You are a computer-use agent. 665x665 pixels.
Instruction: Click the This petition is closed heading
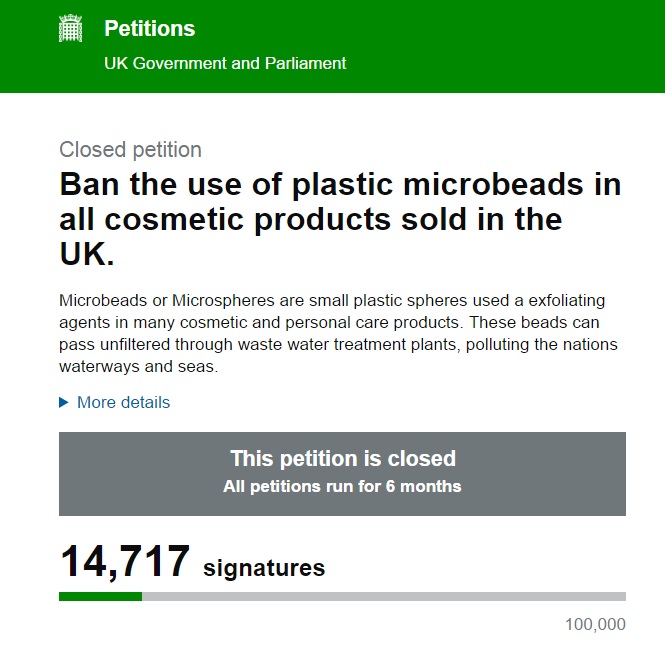point(342,459)
